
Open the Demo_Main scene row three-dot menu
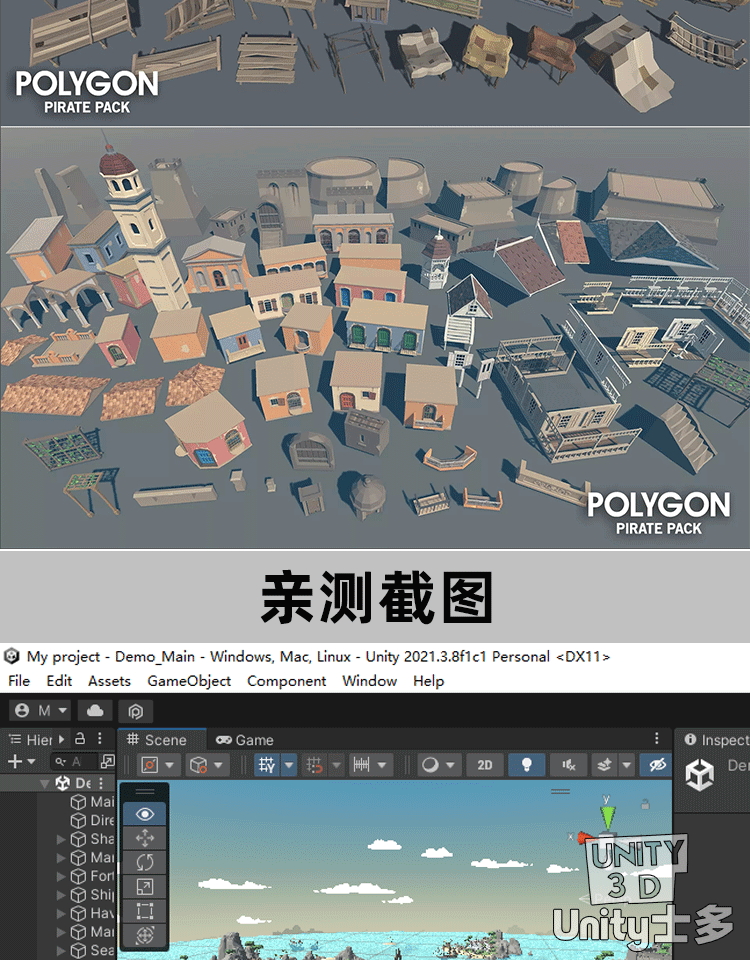pyautogui.click(x=101, y=783)
